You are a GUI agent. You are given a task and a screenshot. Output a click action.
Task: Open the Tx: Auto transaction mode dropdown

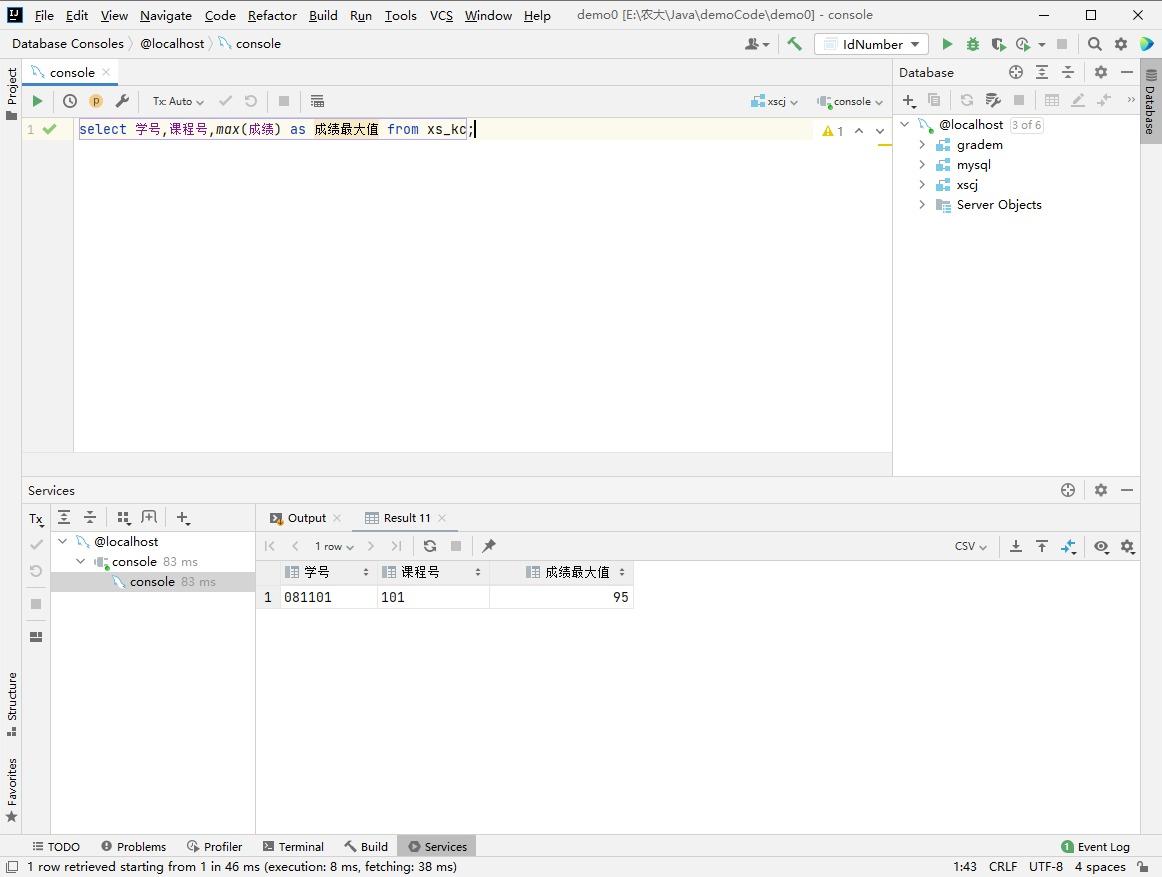coord(178,101)
